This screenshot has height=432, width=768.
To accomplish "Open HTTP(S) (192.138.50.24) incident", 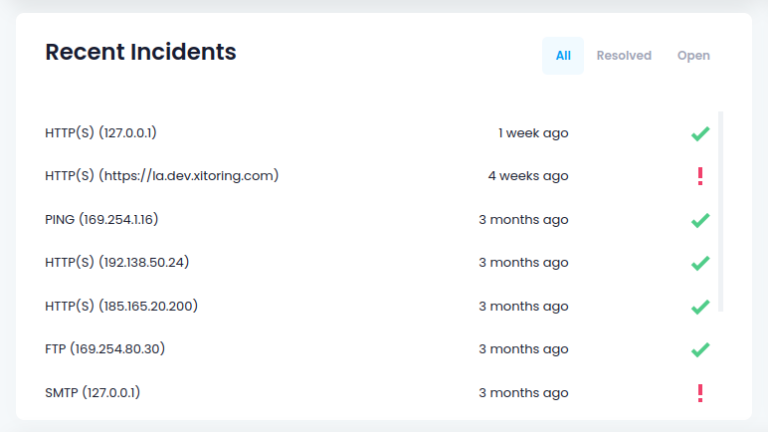I will [117, 263].
